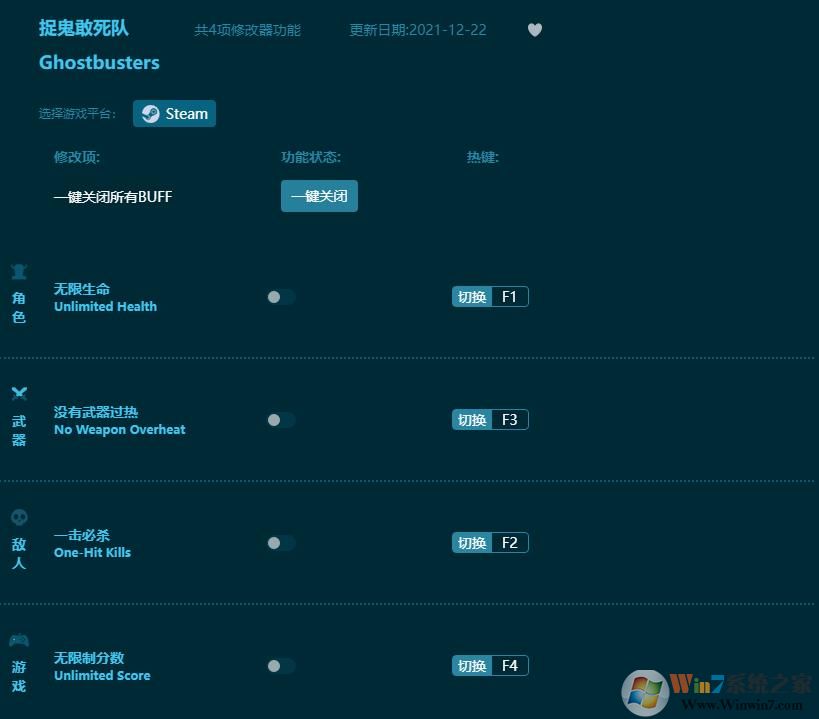Enable the Unlimited Score toggle
The height and width of the screenshot is (719, 819).
280,666
